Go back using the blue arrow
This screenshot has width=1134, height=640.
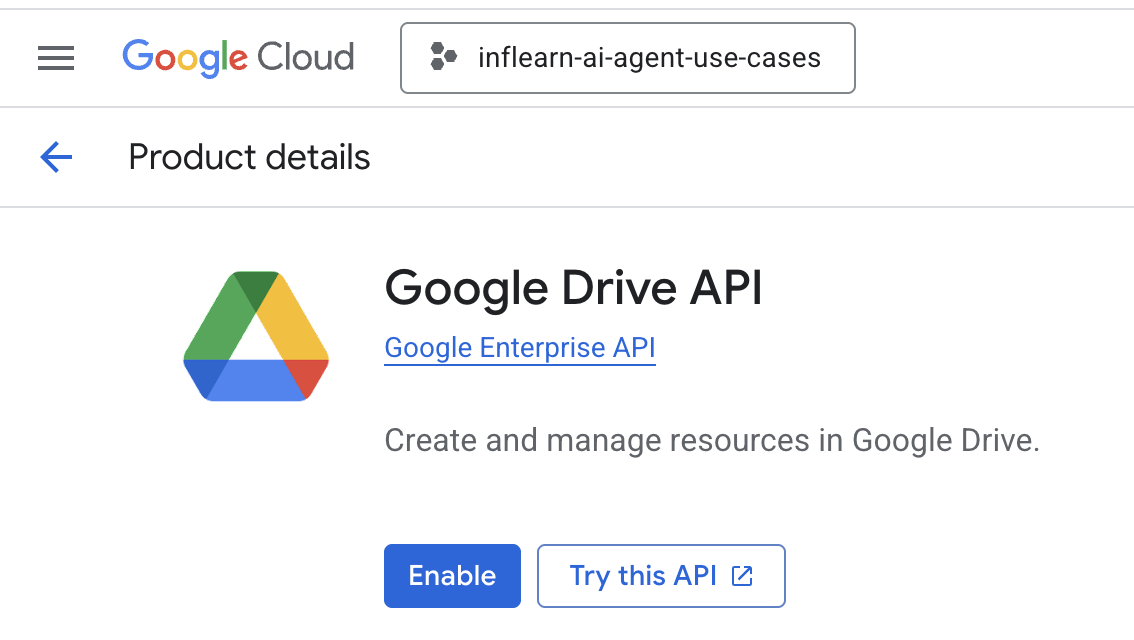[56, 157]
